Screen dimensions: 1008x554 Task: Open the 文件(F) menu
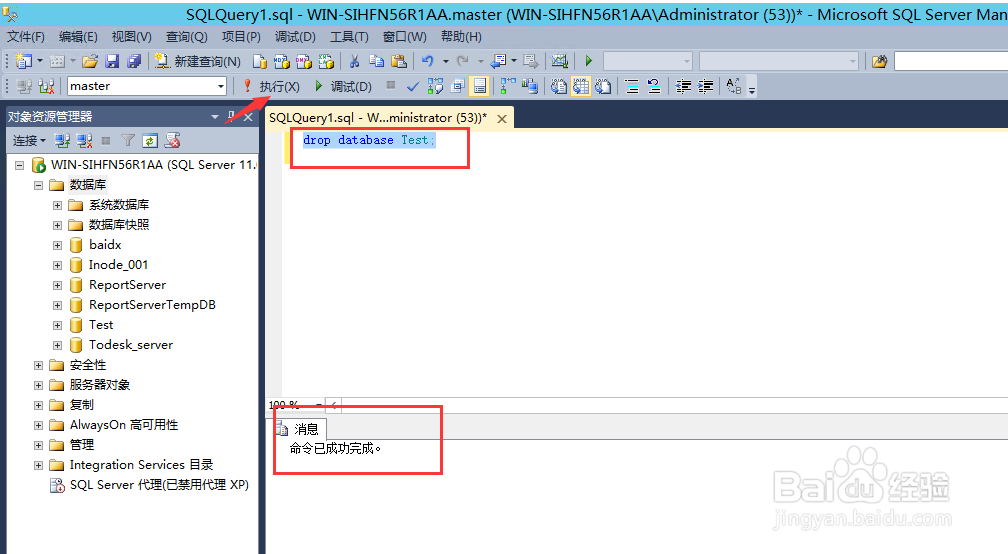26,37
